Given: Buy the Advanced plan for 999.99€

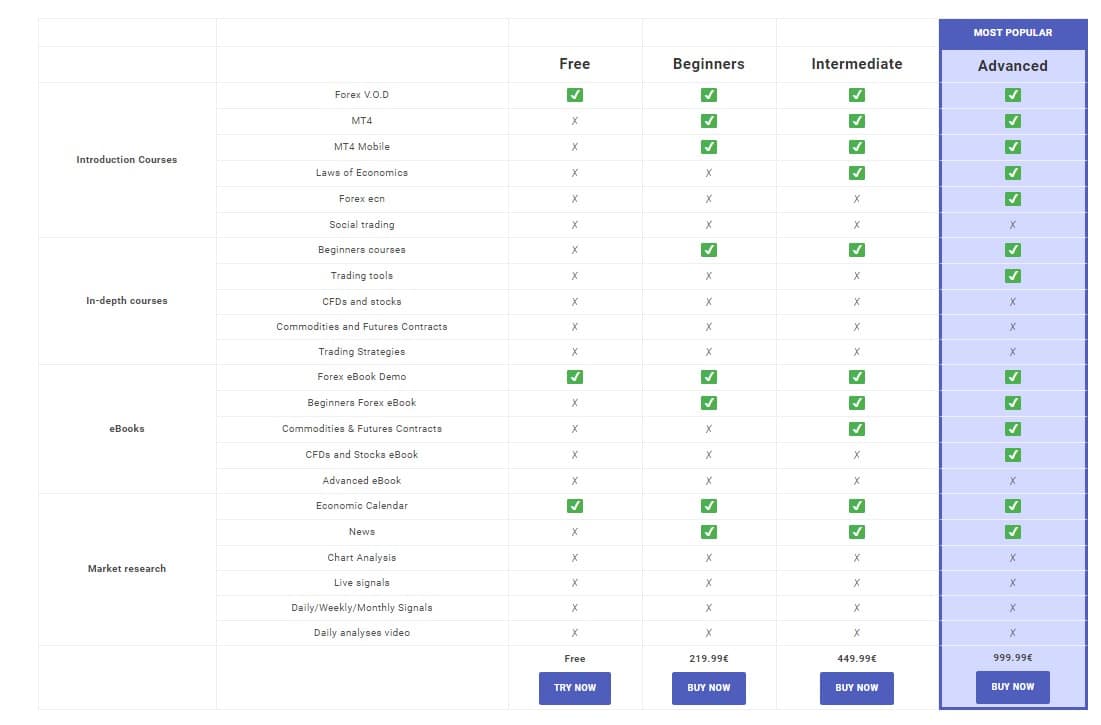Looking at the screenshot, I should 1012,687.
